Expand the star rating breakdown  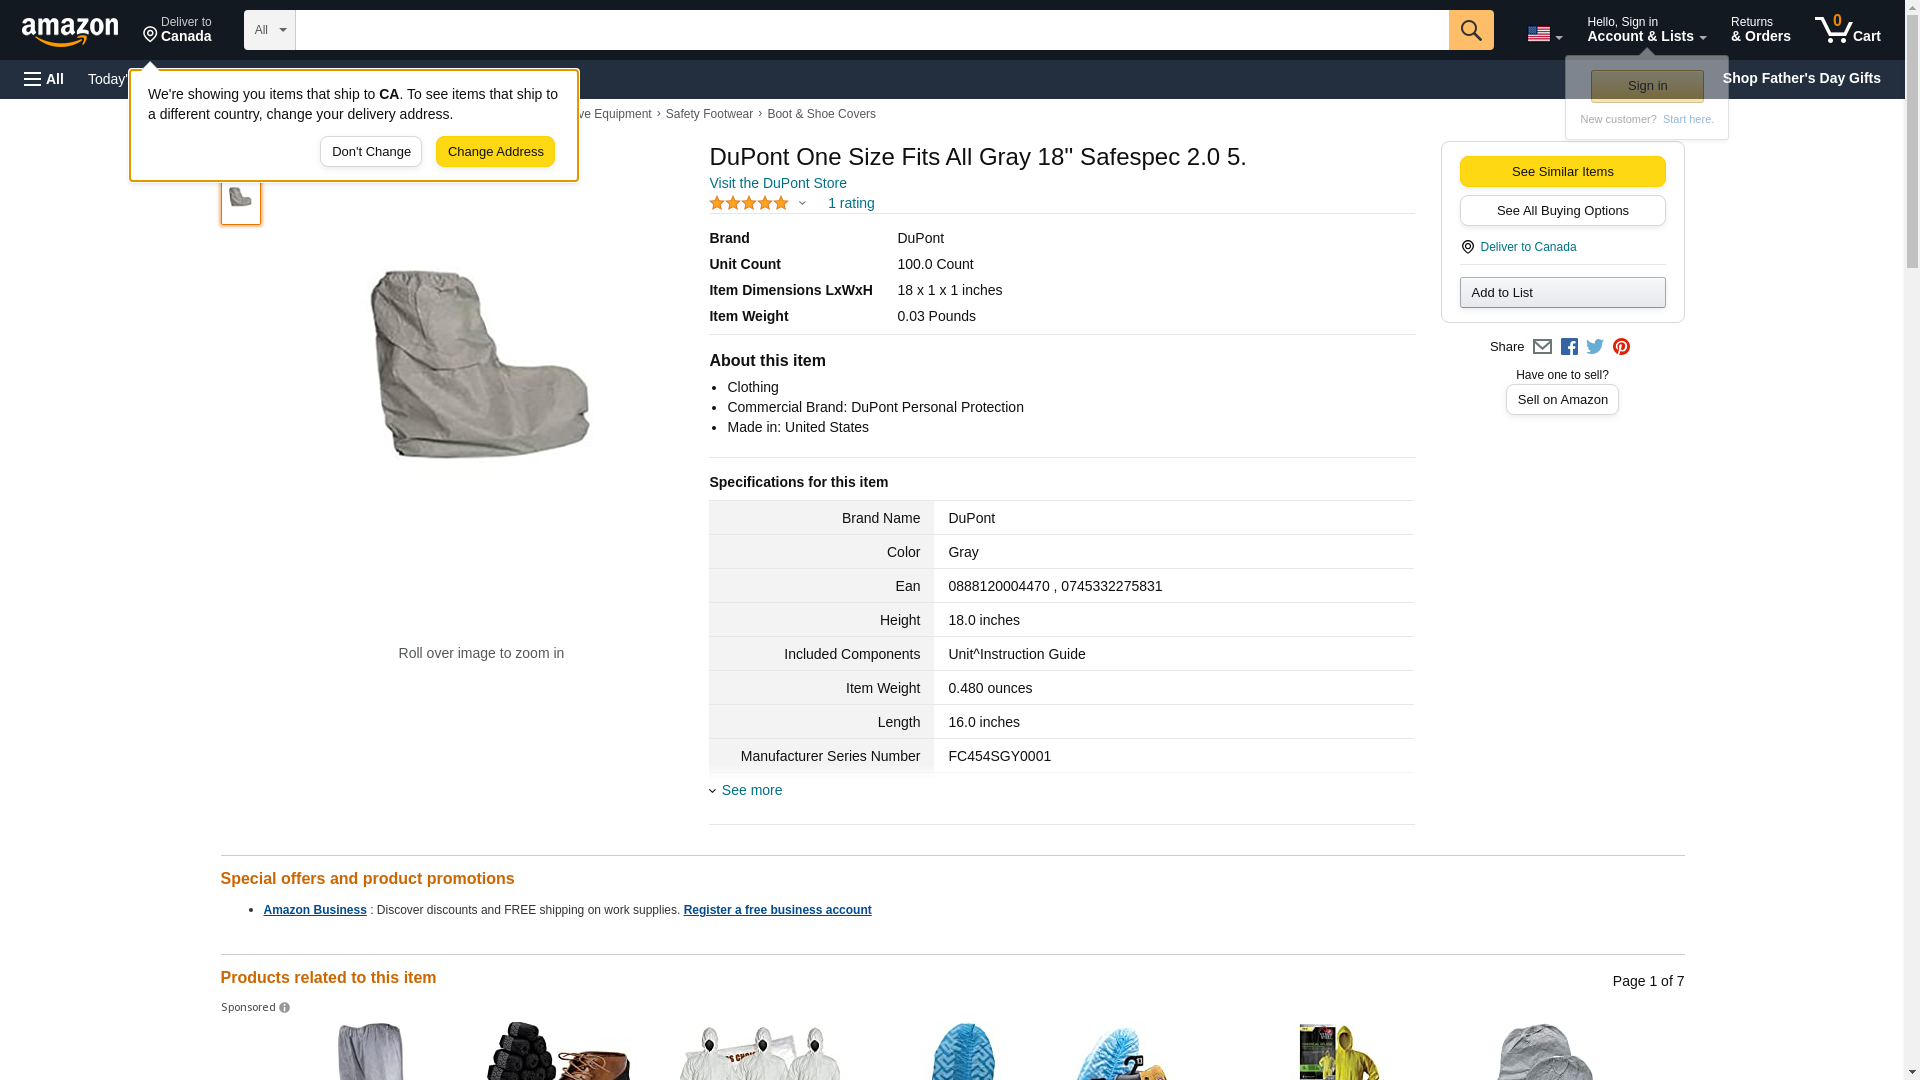[802, 204]
